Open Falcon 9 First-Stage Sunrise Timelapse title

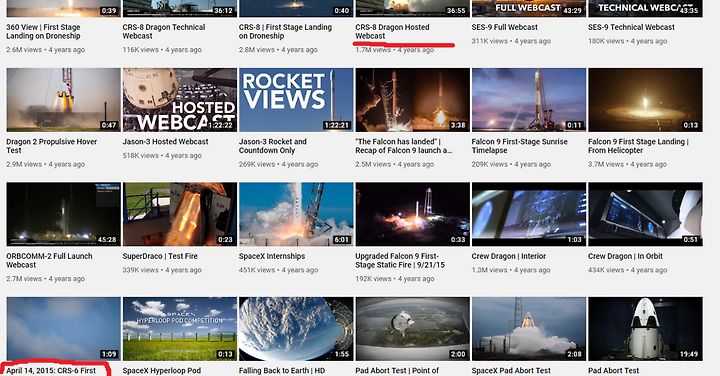pyautogui.click(x=519, y=146)
